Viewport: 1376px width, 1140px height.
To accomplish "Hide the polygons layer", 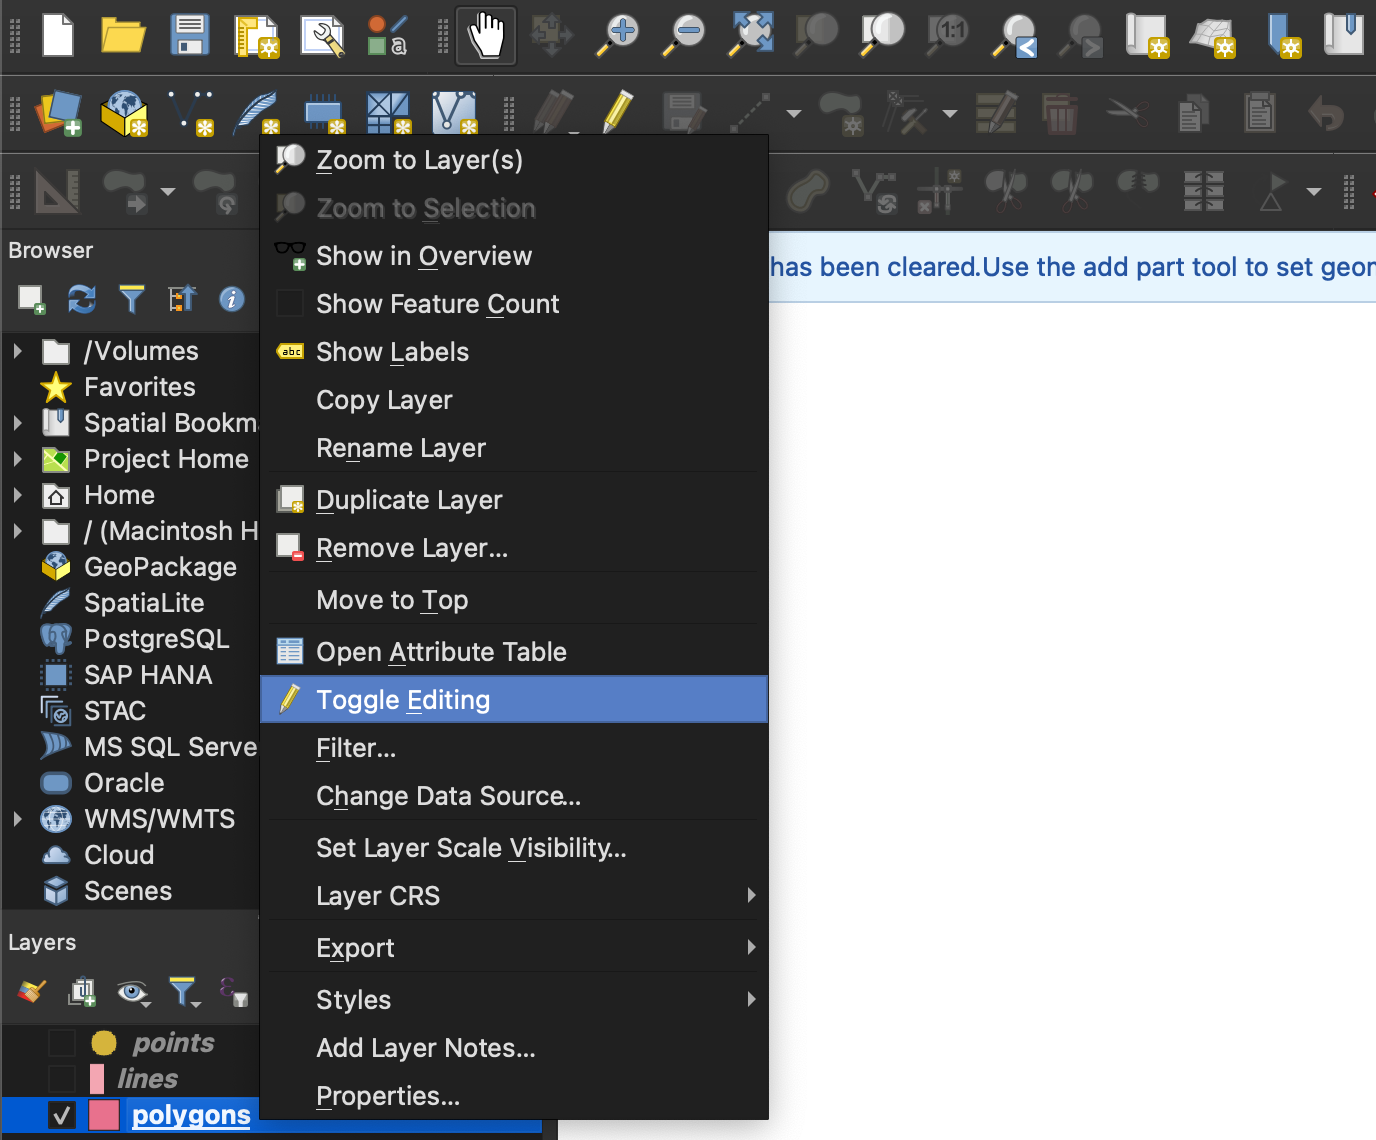I will (x=62, y=1115).
